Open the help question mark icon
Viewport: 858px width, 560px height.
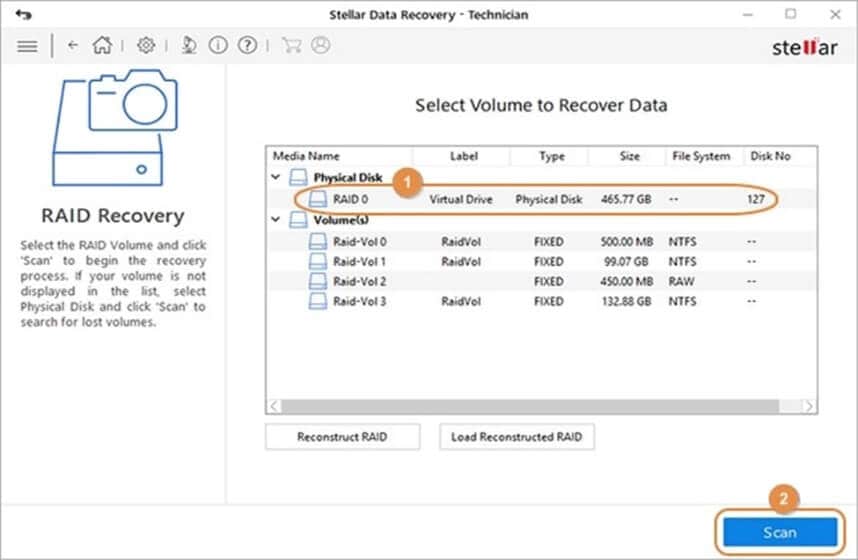click(x=247, y=45)
